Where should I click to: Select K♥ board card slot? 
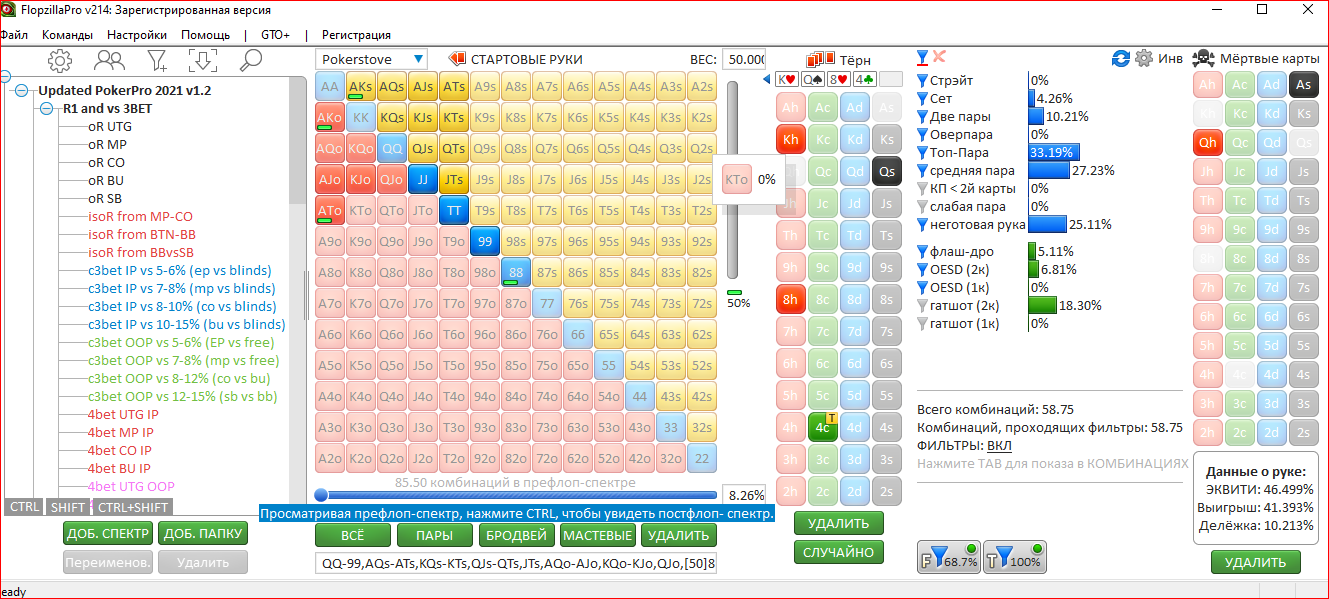point(788,79)
